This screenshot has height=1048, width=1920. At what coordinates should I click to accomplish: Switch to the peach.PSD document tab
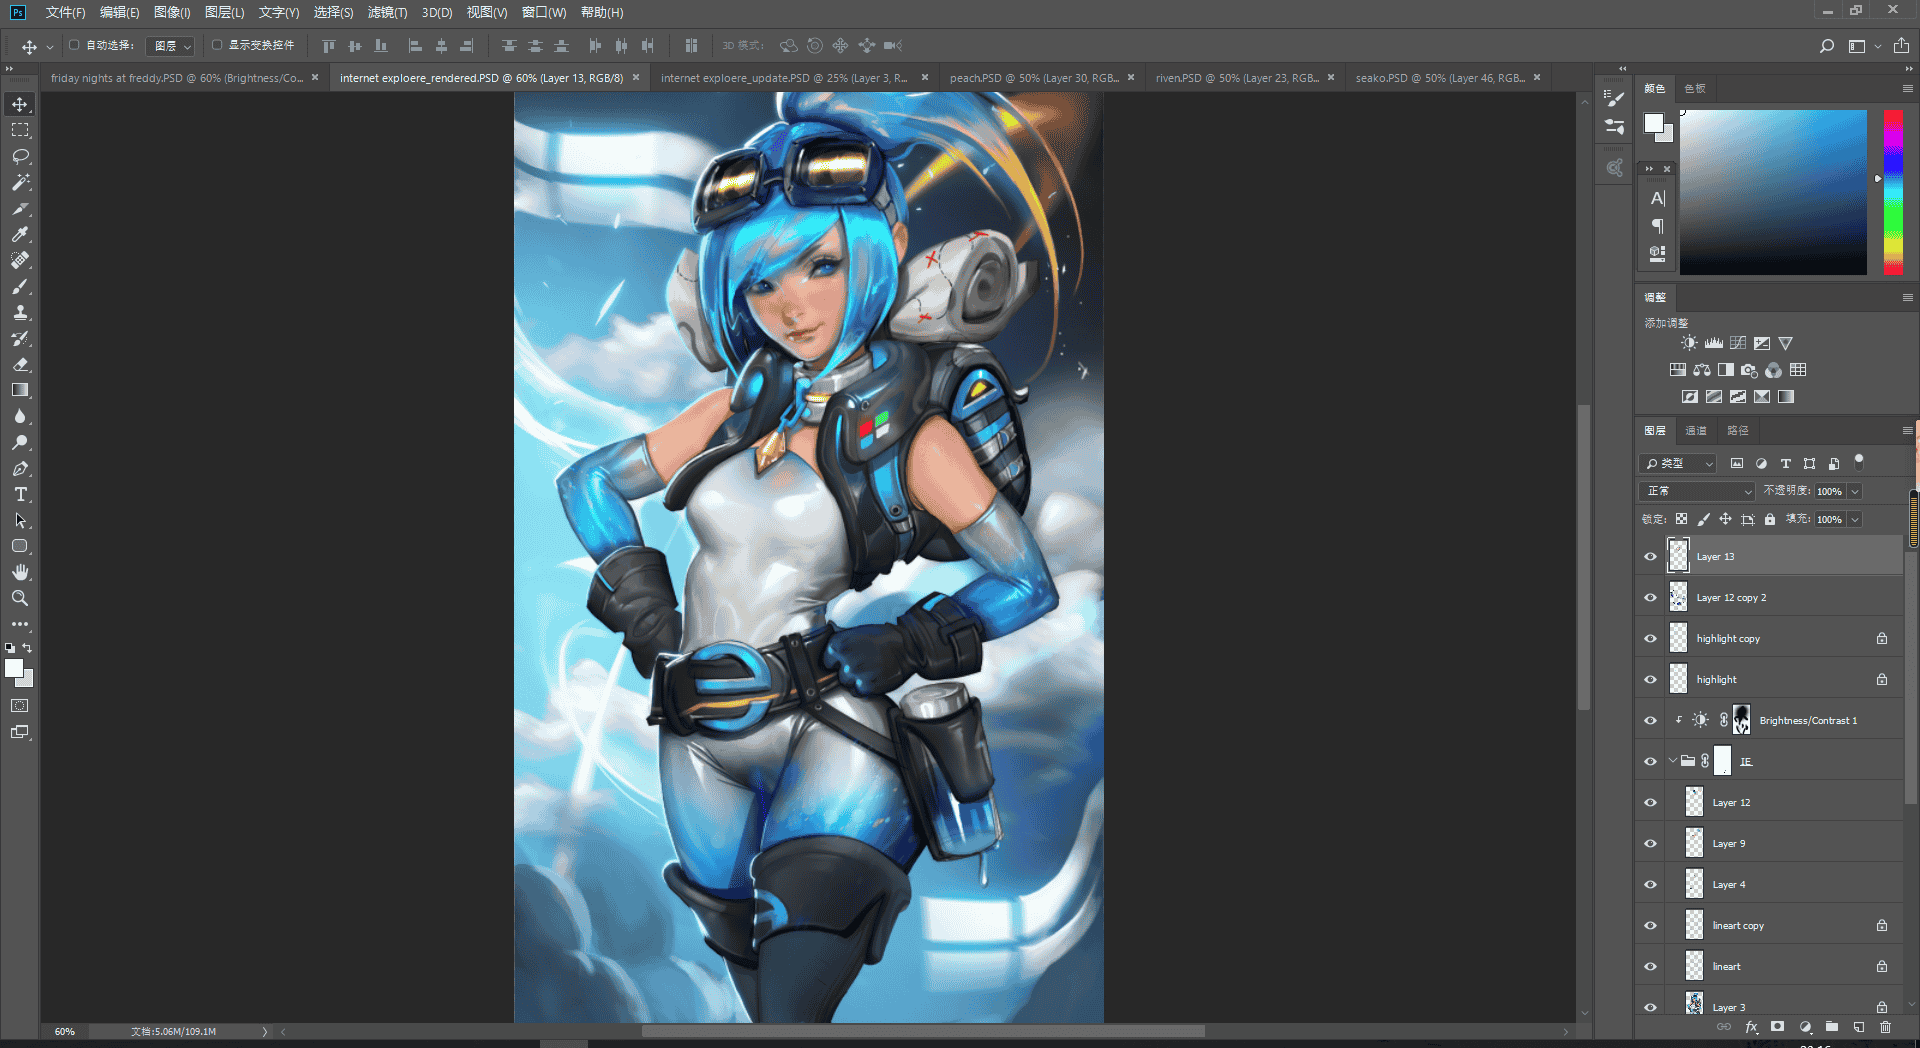(x=1033, y=78)
